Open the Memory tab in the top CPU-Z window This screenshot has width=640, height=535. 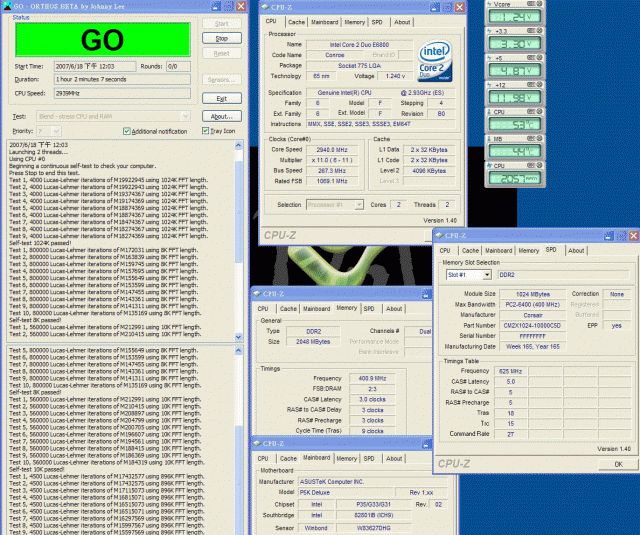click(354, 22)
